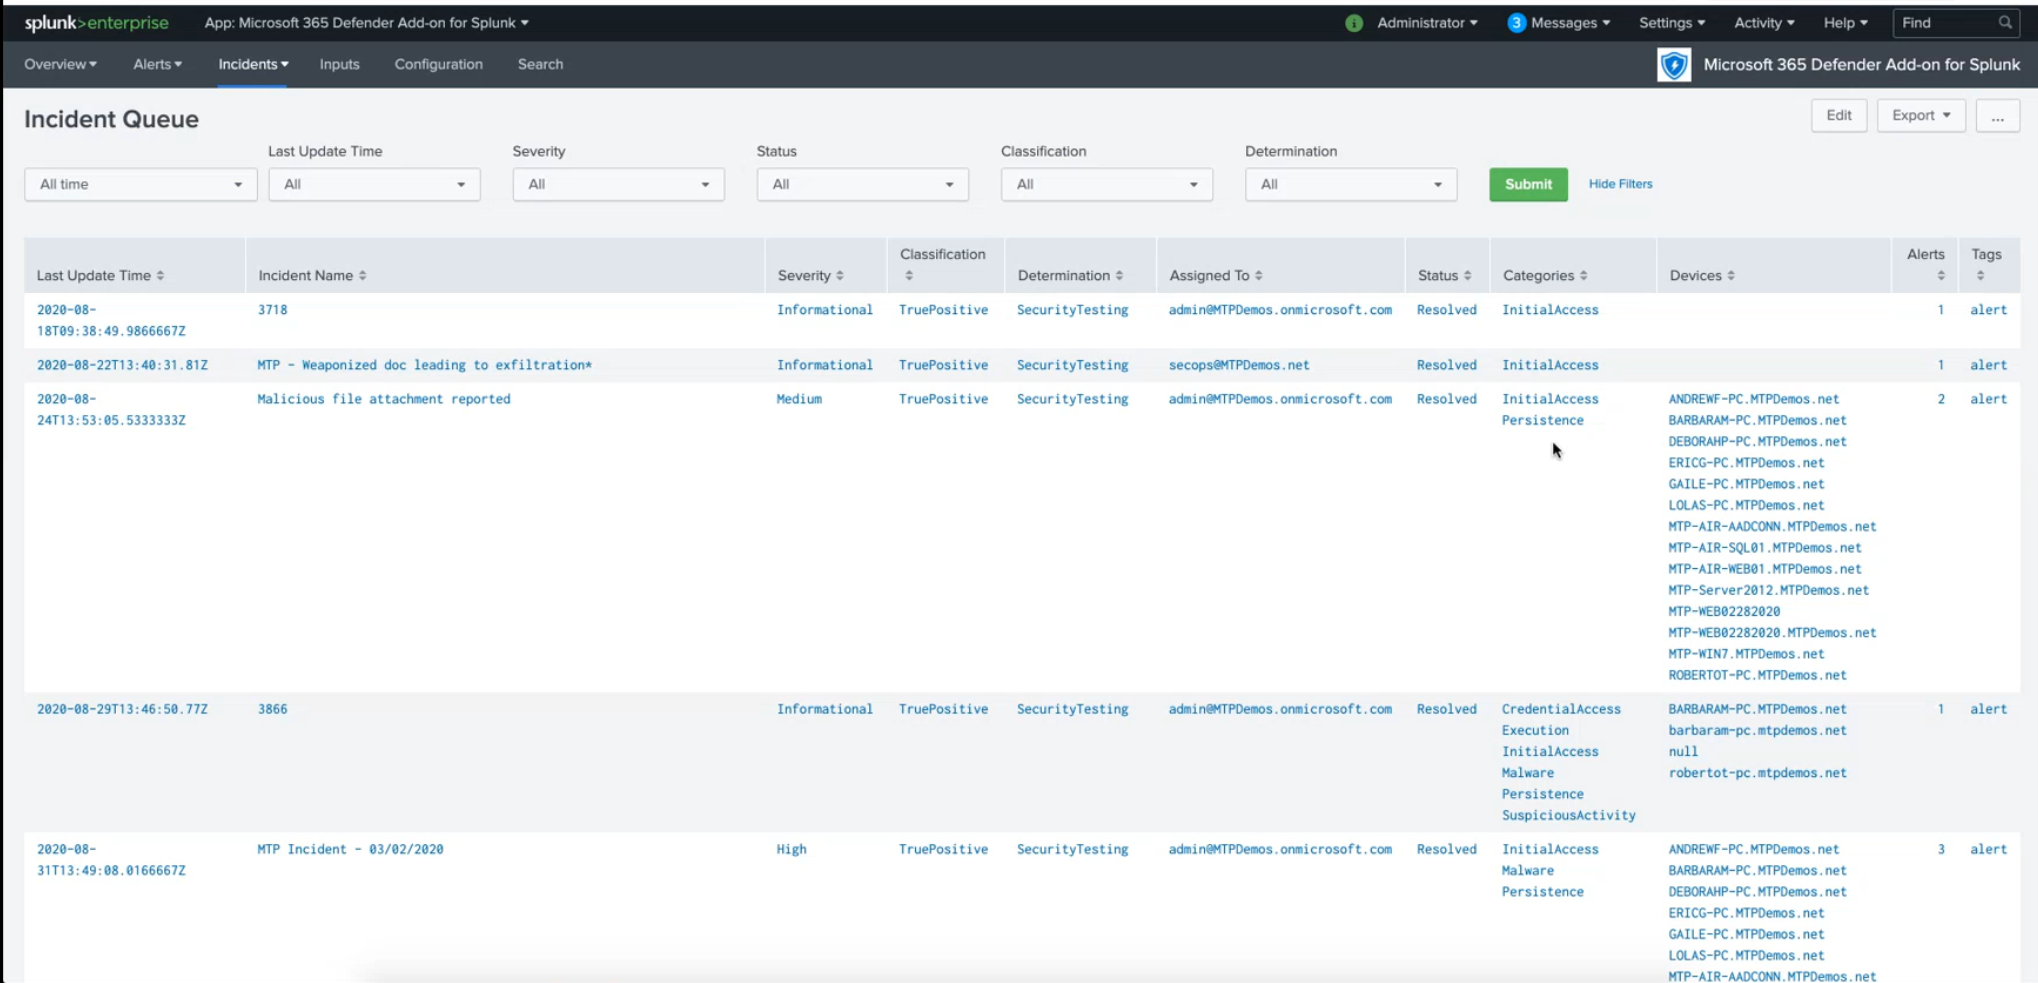Open the Severity filter dropdown
This screenshot has width=2038, height=983.
[618, 184]
